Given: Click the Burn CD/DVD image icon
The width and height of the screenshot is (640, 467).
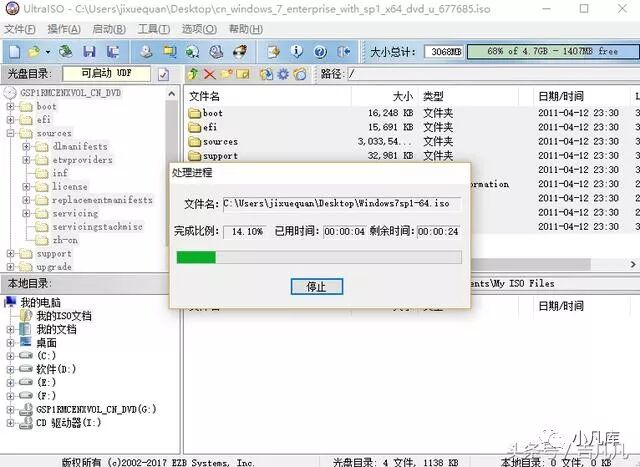Looking at the screenshot, I should click(240, 52).
